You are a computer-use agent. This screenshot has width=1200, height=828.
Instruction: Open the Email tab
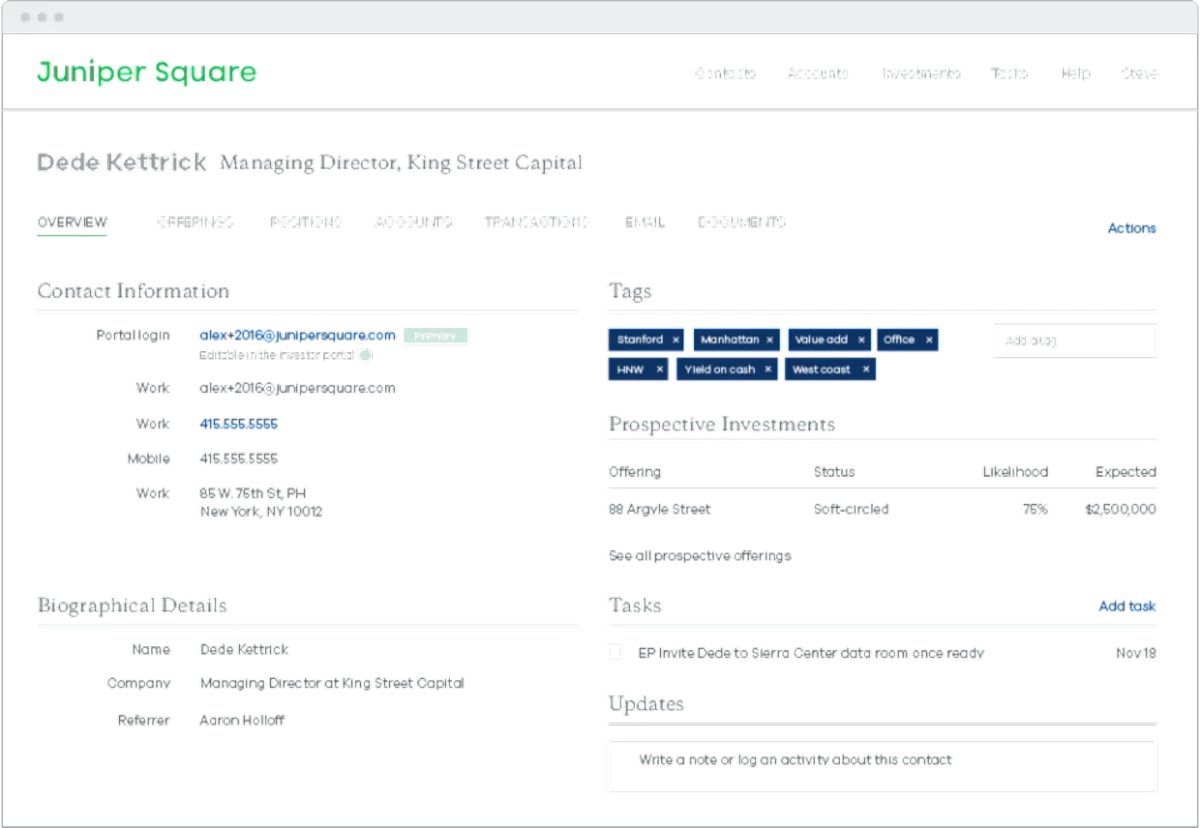645,222
